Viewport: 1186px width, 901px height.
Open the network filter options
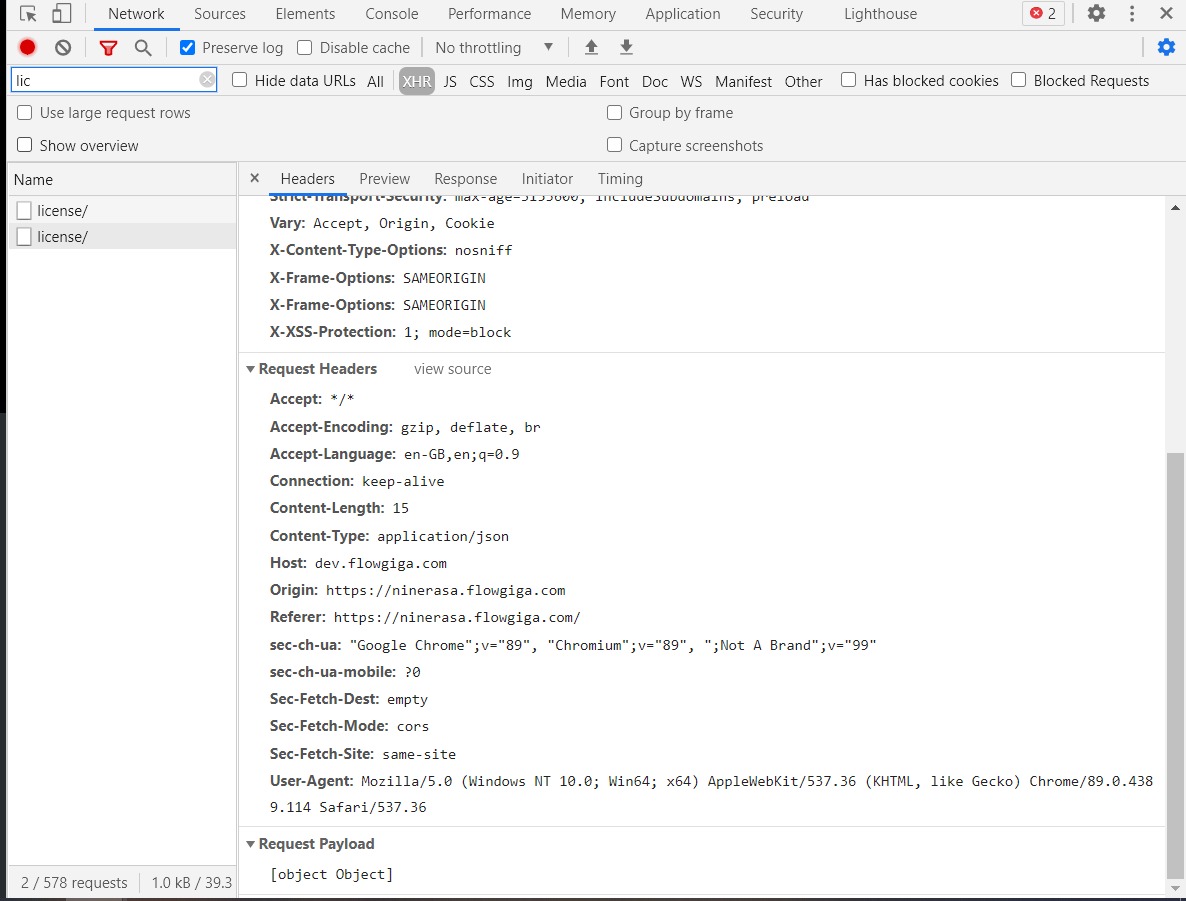click(x=107, y=47)
